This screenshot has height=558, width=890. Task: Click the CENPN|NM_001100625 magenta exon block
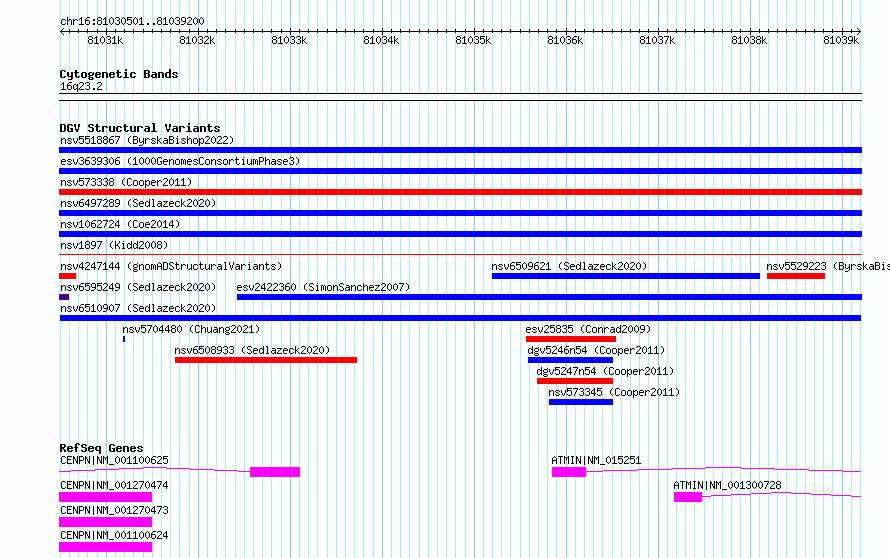point(275,472)
